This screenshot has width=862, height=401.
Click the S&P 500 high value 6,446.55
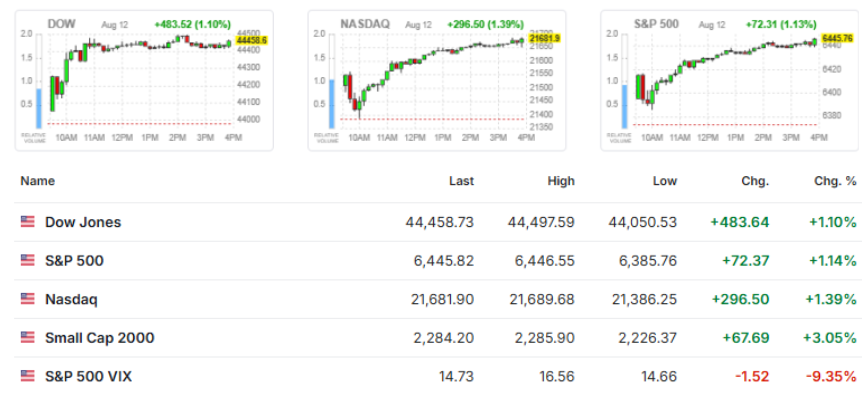click(545, 261)
